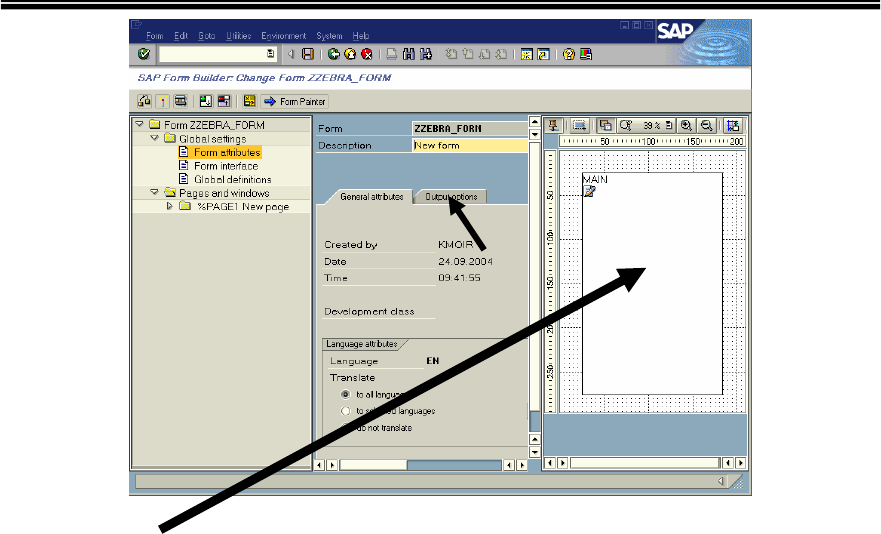Click the Display/Change toggle icon

coord(144,101)
